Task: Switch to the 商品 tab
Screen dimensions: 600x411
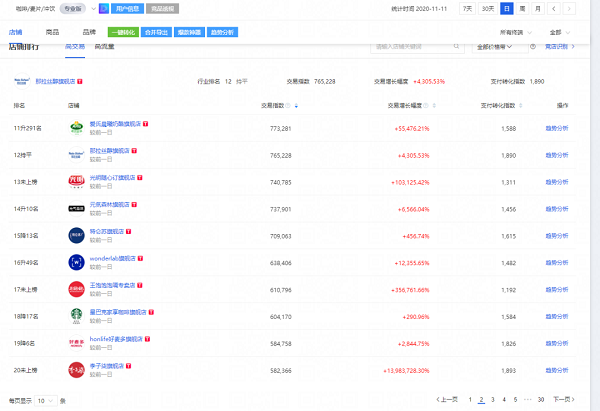Action: (x=52, y=32)
